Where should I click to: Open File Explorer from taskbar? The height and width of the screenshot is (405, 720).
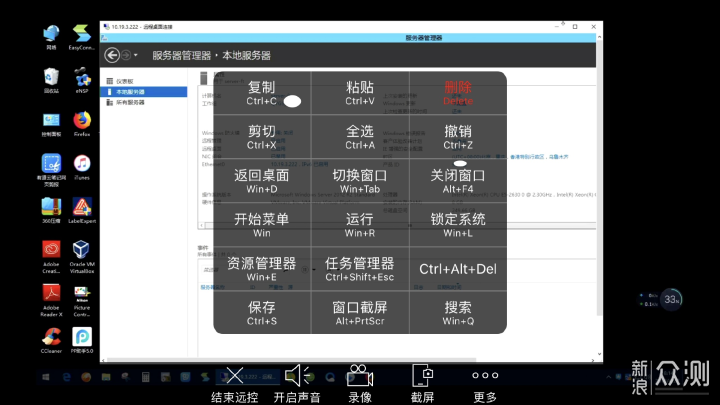point(106,377)
